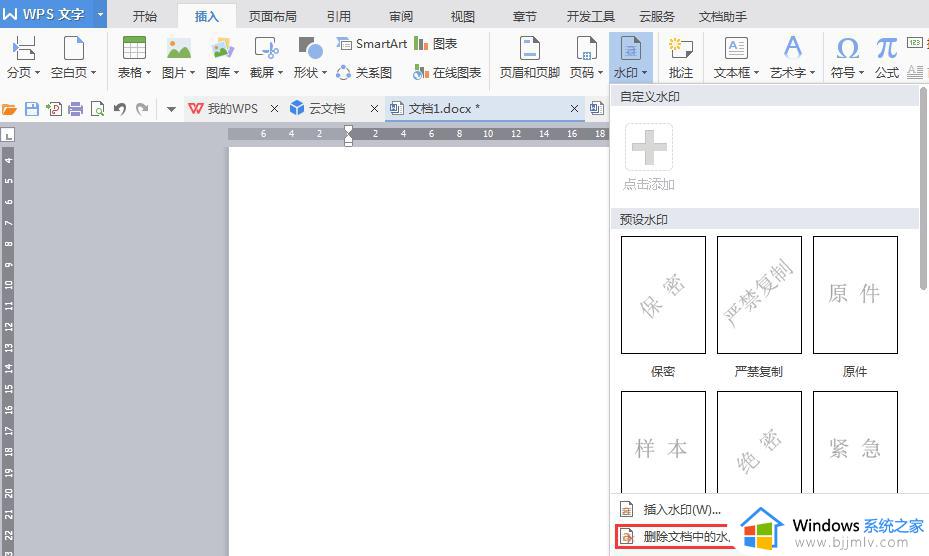Open the 文档助手 ribbon tab
Image resolution: width=929 pixels, height=556 pixels.
click(722, 17)
